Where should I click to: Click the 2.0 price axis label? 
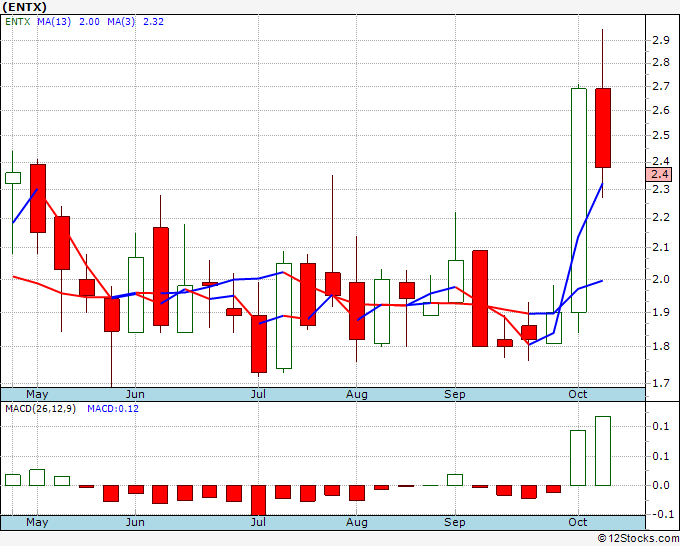point(661,279)
